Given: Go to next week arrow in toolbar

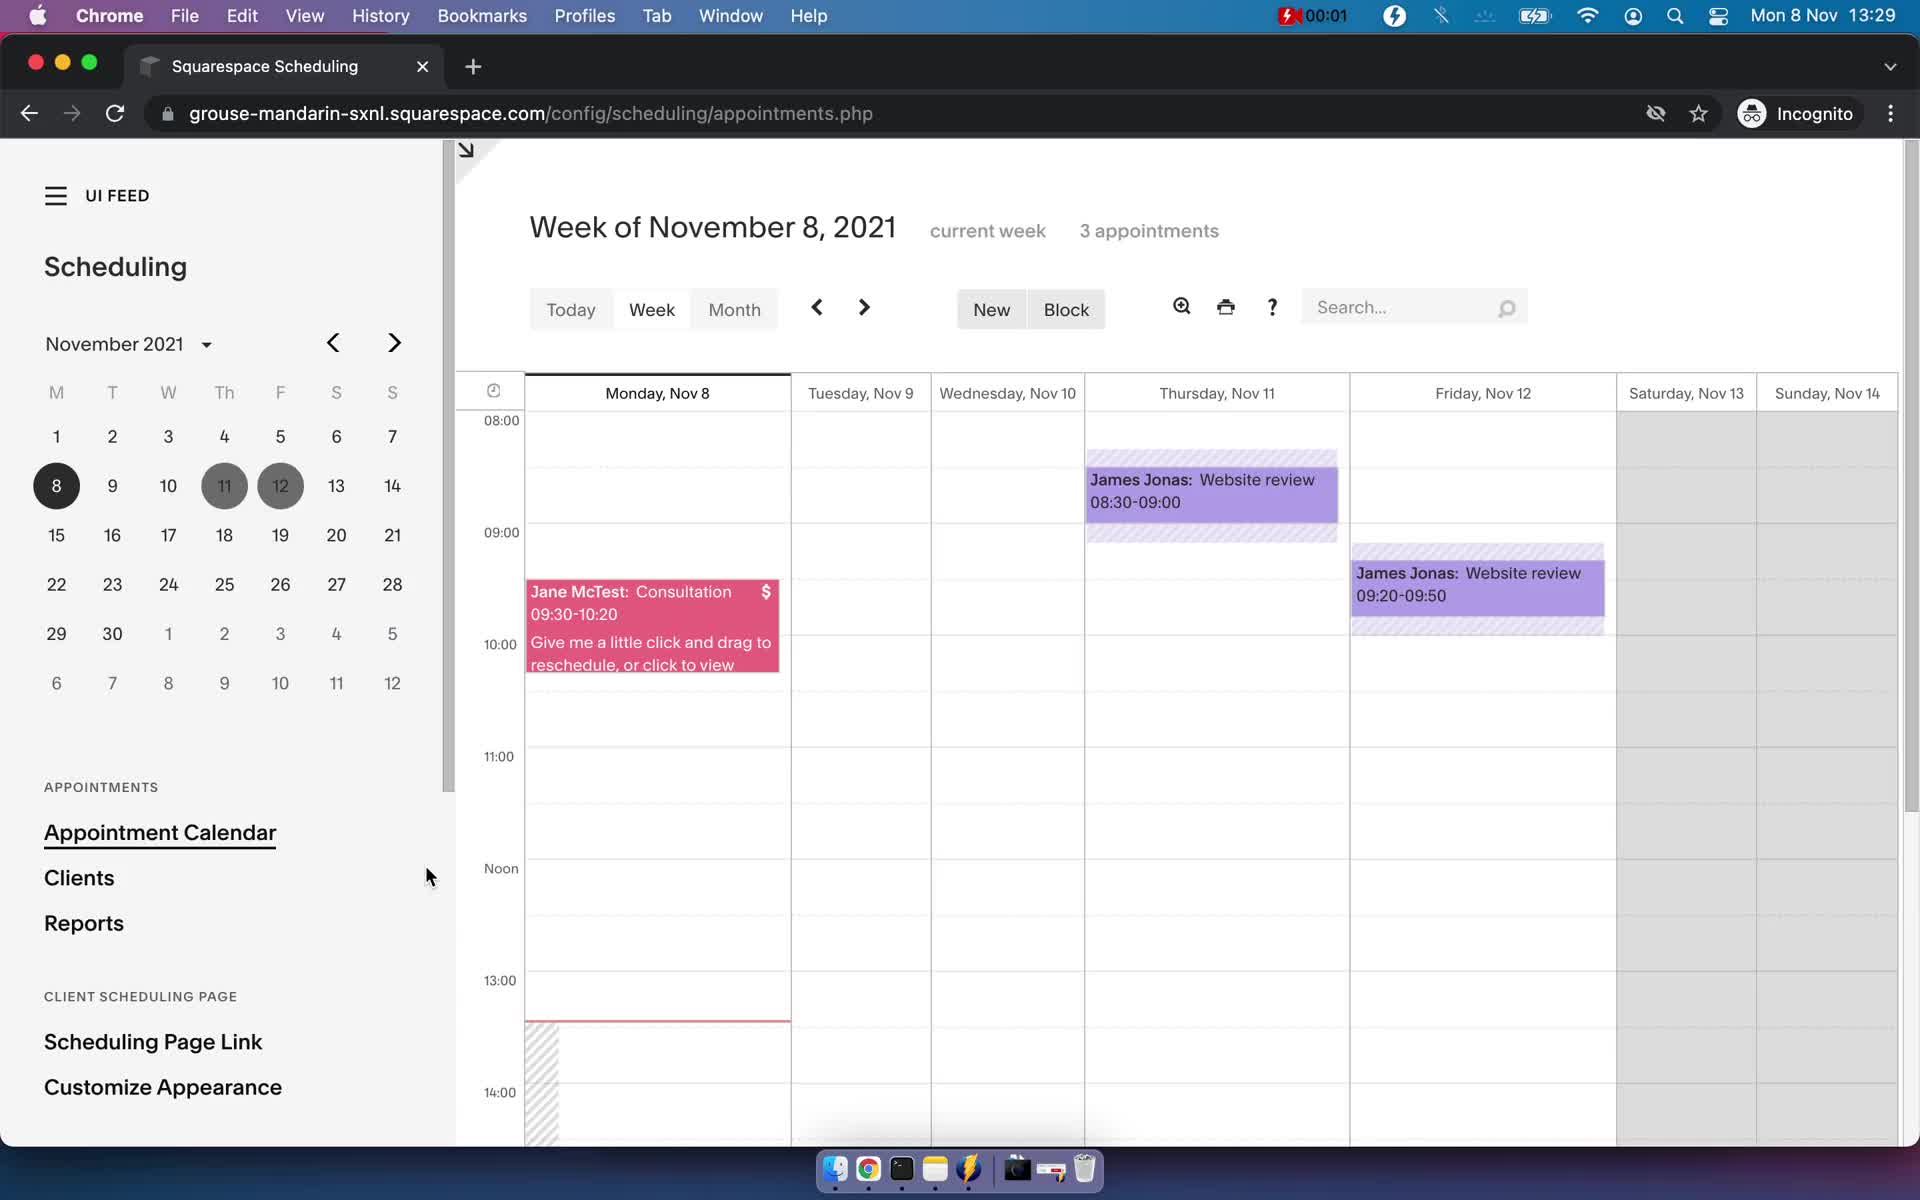Looking at the screenshot, I should (864, 307).
